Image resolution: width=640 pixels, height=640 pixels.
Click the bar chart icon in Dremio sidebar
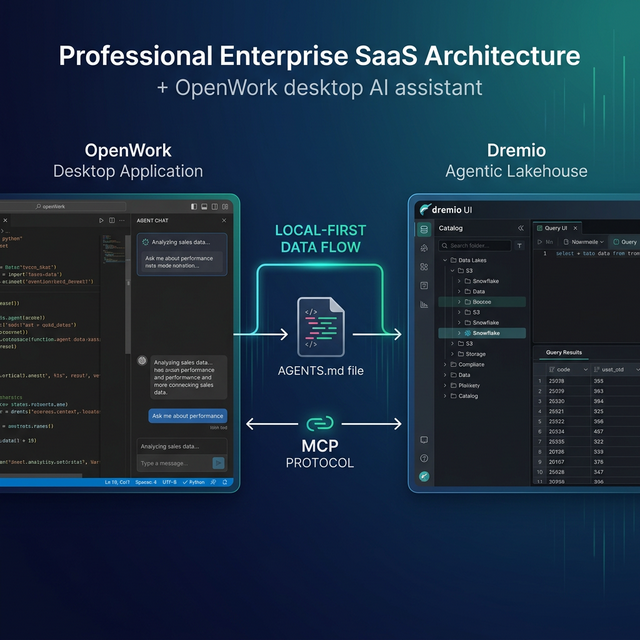(424, 305)
